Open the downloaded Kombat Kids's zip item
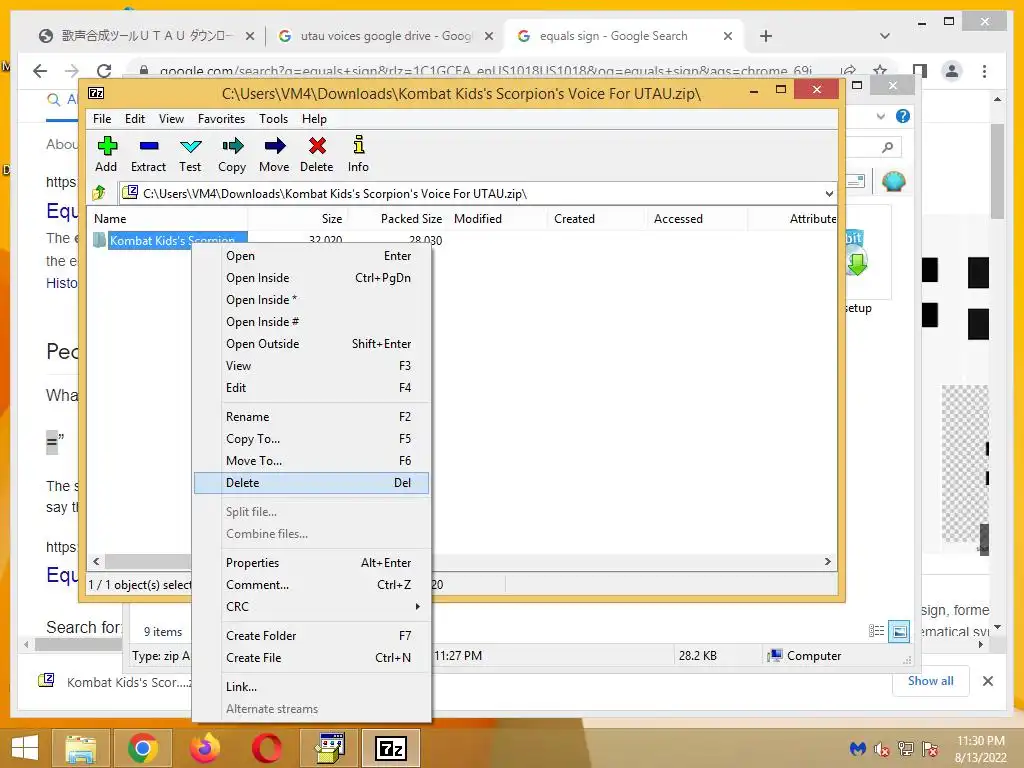 point(115,682)
